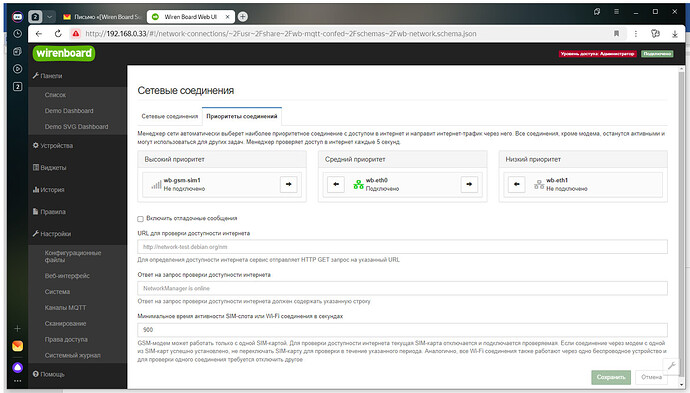
Task: Go back using browser back arrow
Action: [x=39, y=33]
